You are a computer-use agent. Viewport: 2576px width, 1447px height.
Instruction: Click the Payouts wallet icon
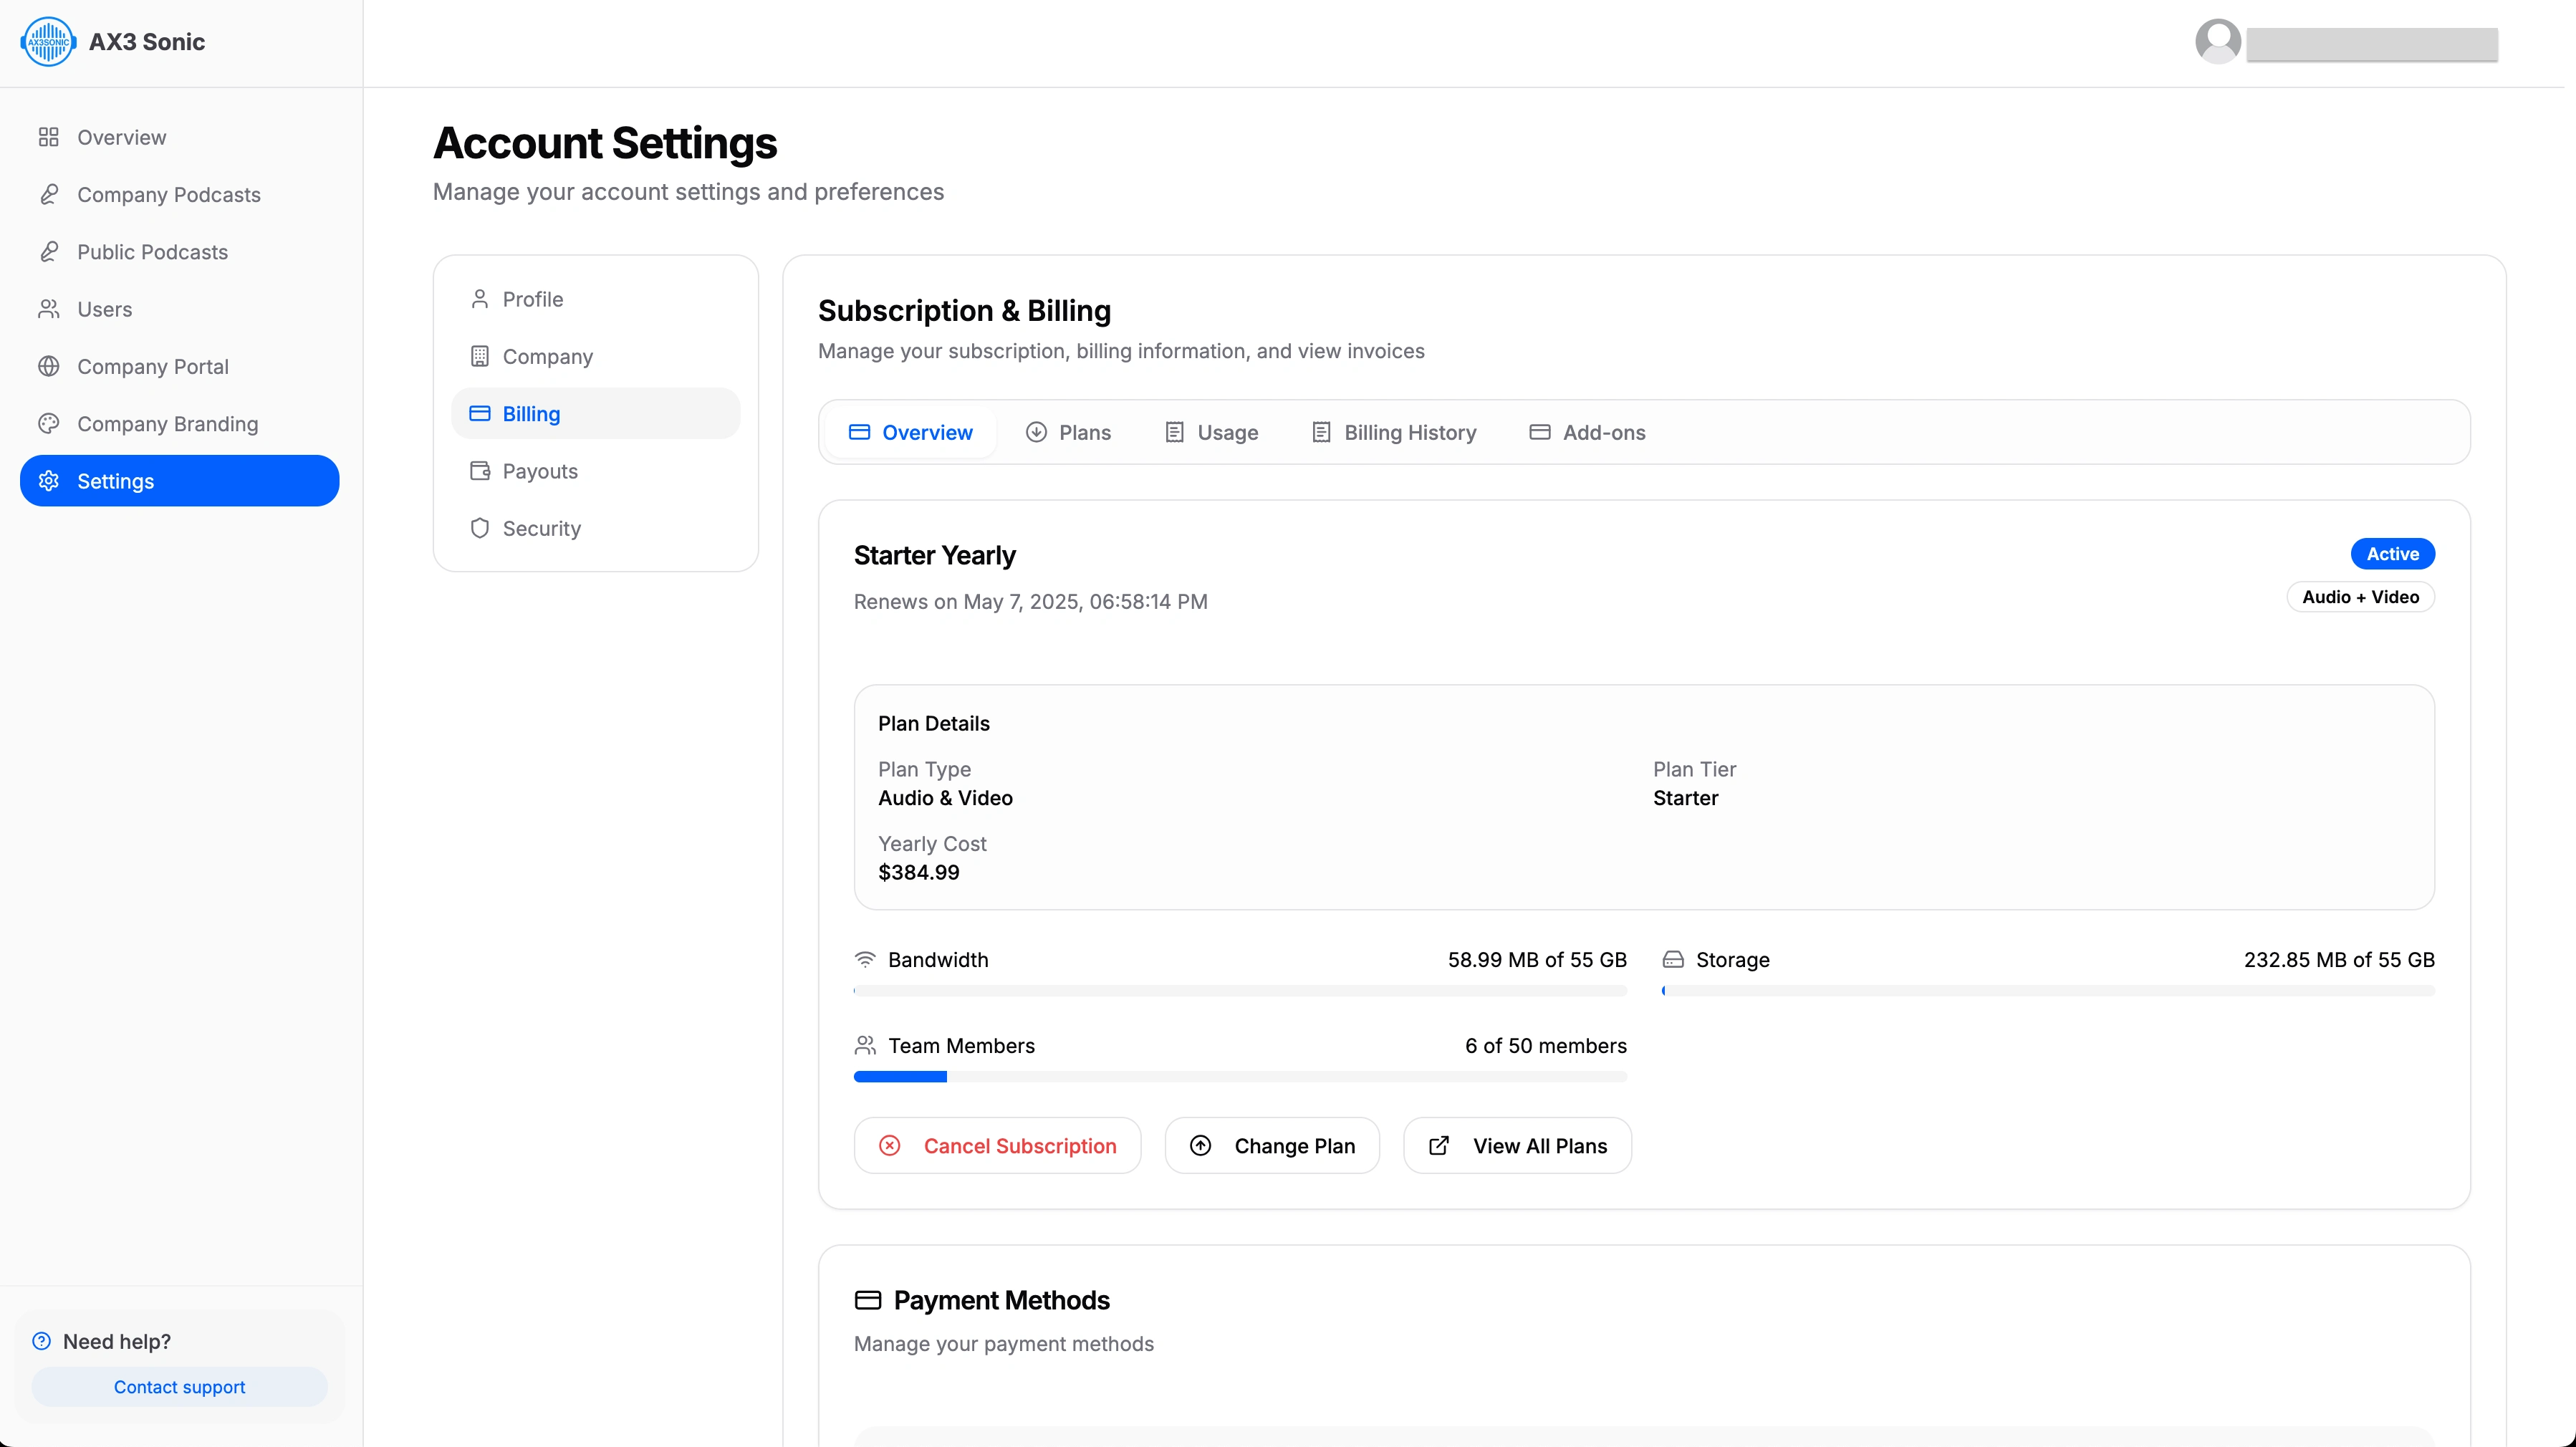click(x=480, y=471)
